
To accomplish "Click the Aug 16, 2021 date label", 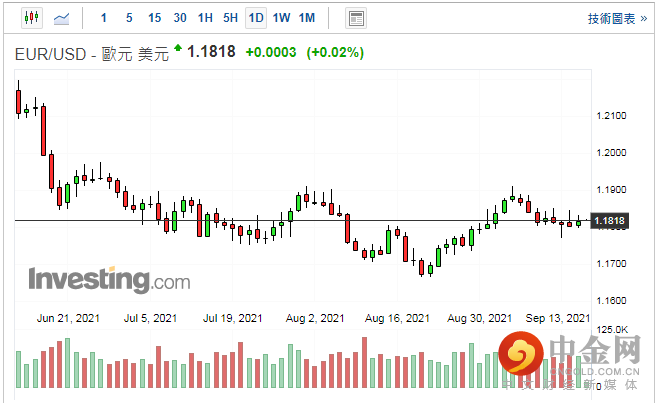I will 397,318.
